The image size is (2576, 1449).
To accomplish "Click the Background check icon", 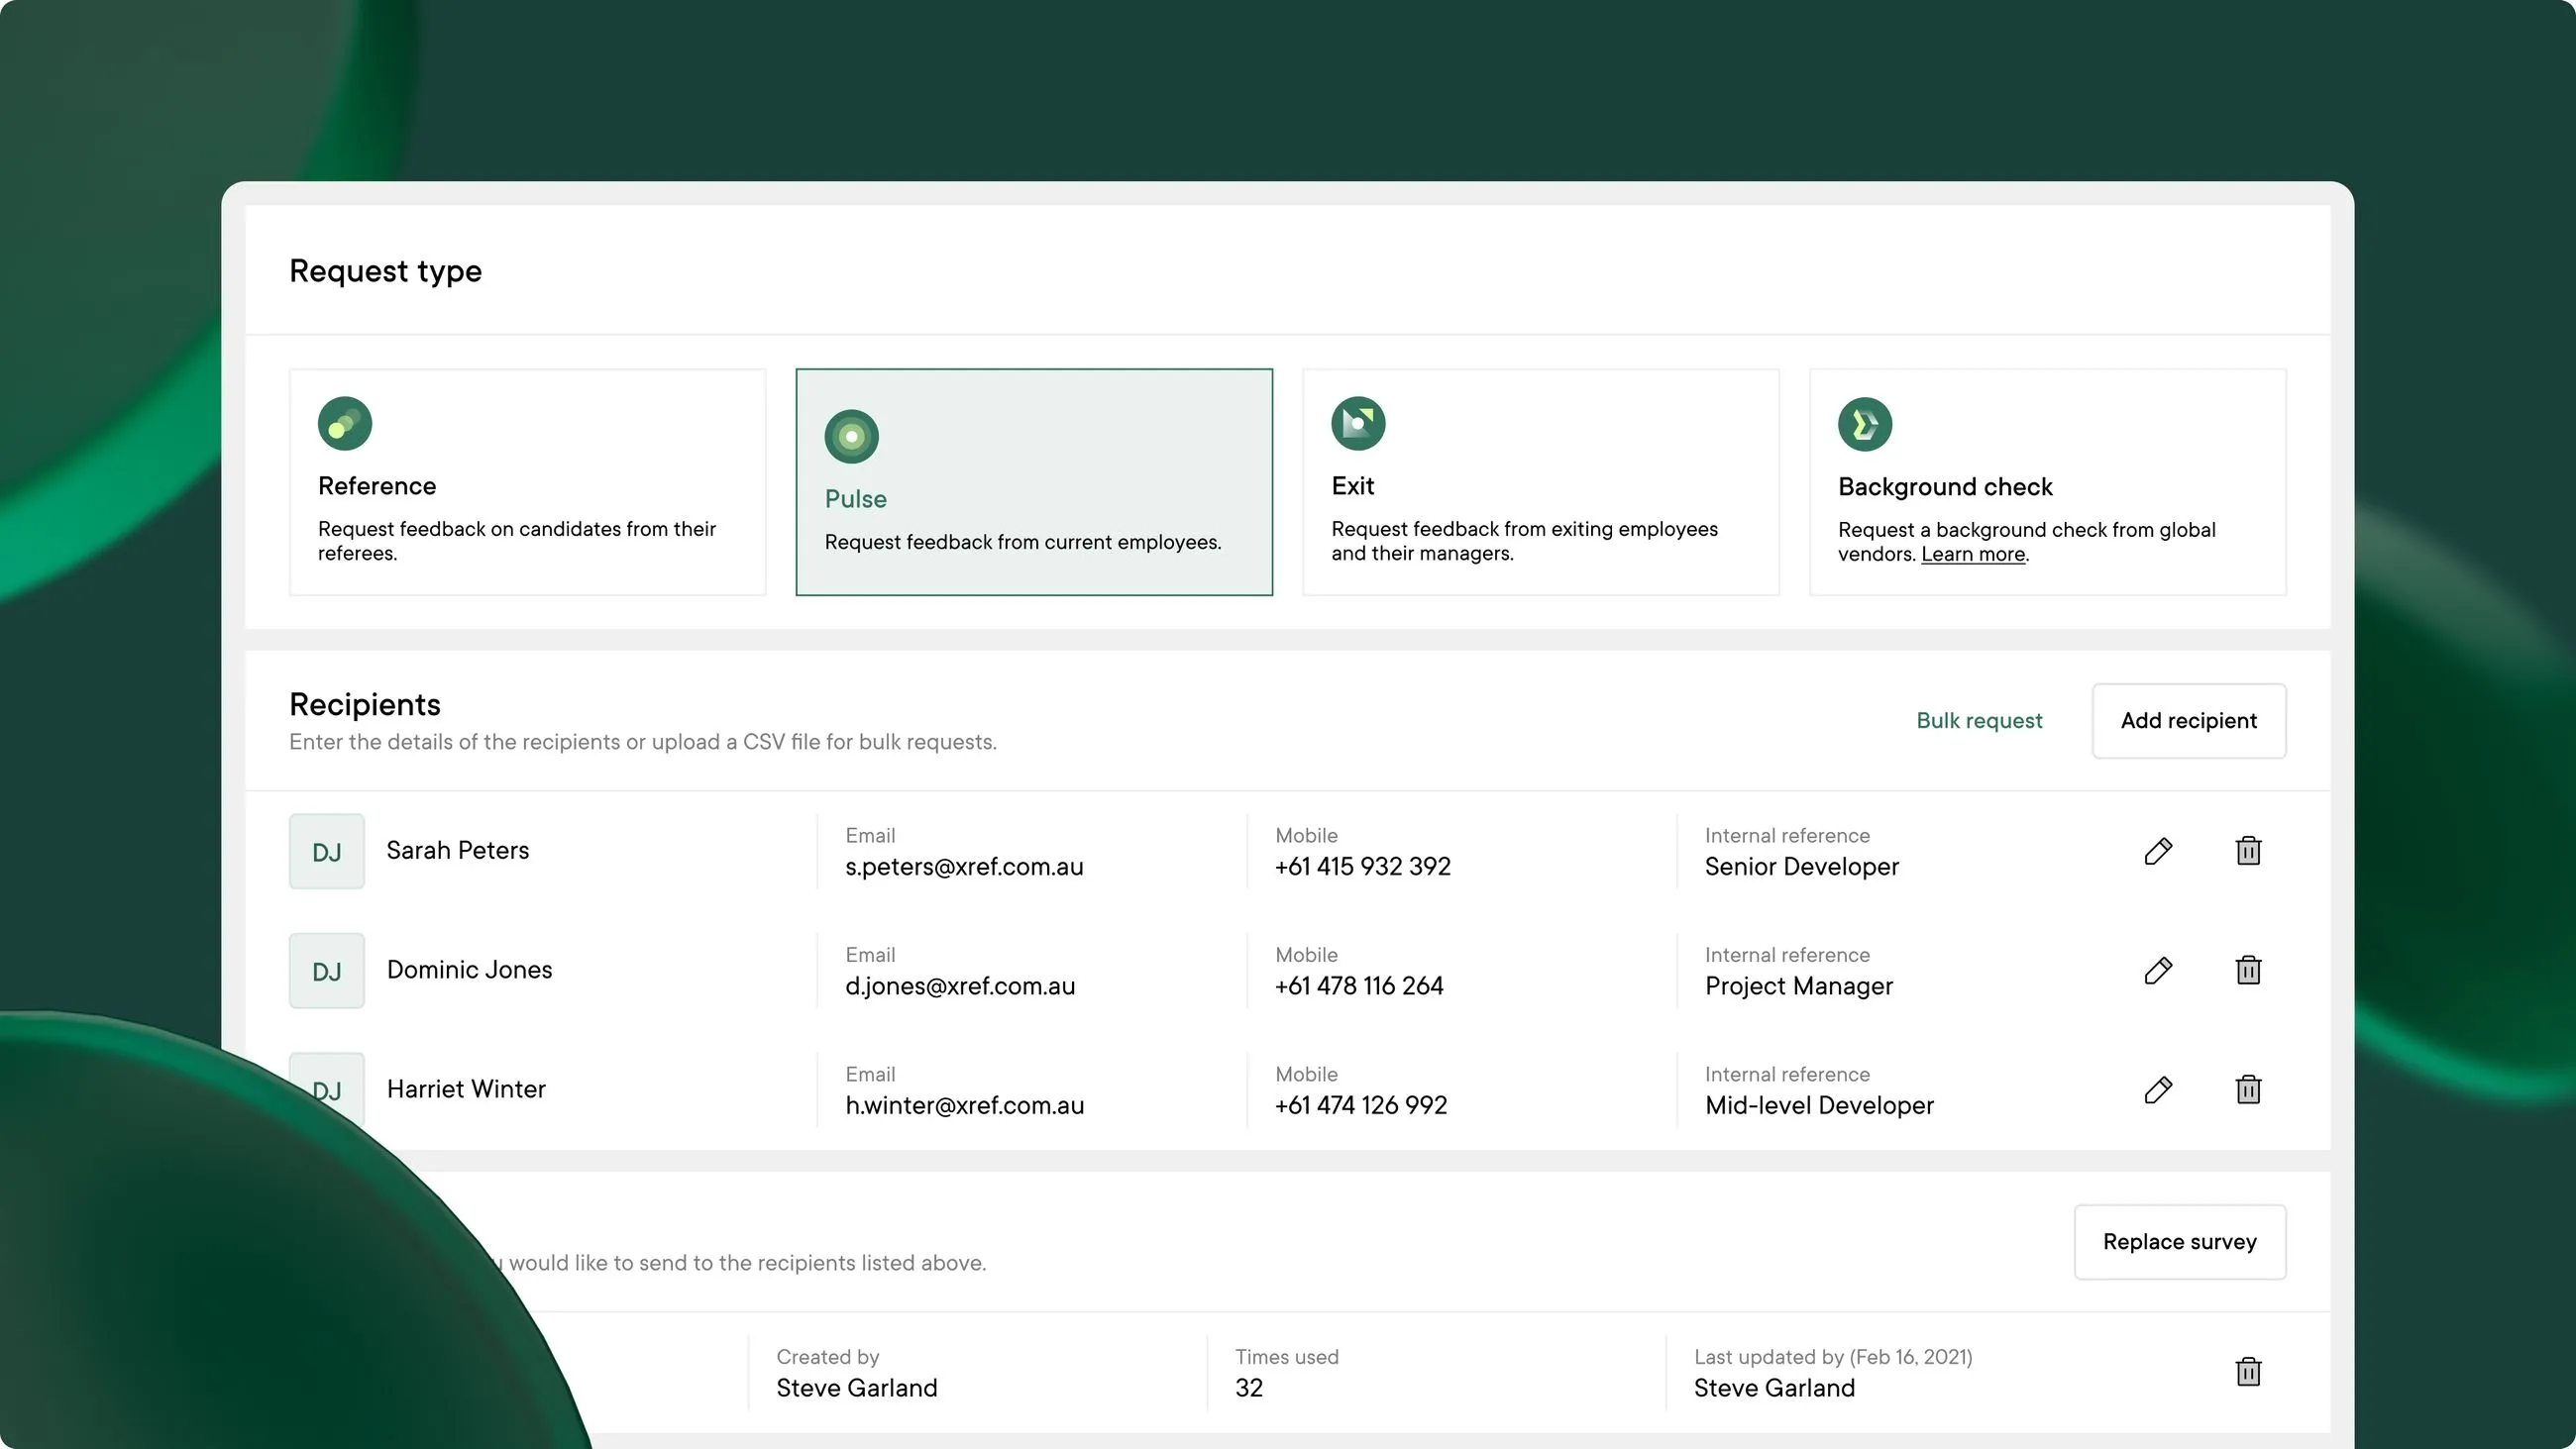I will [x=1864, y=424].
